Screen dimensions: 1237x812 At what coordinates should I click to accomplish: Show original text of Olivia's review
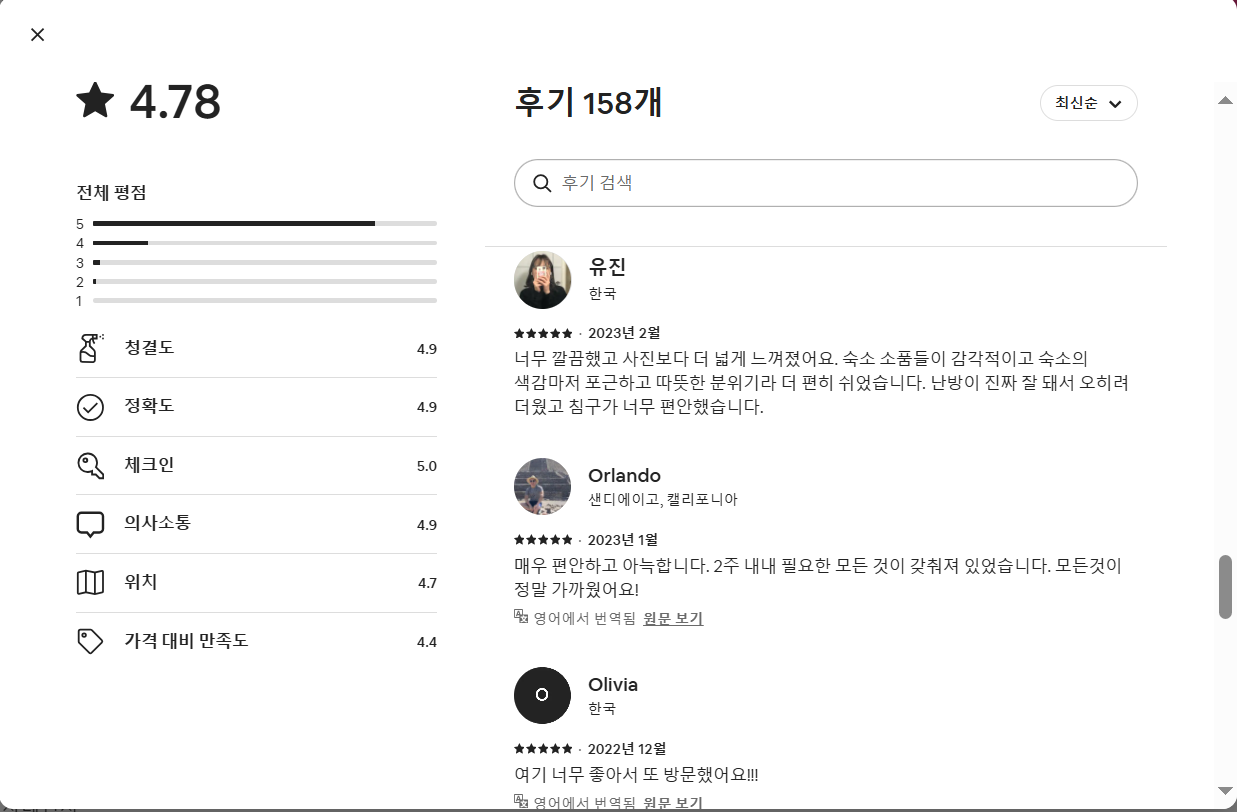tap(672, 802)
